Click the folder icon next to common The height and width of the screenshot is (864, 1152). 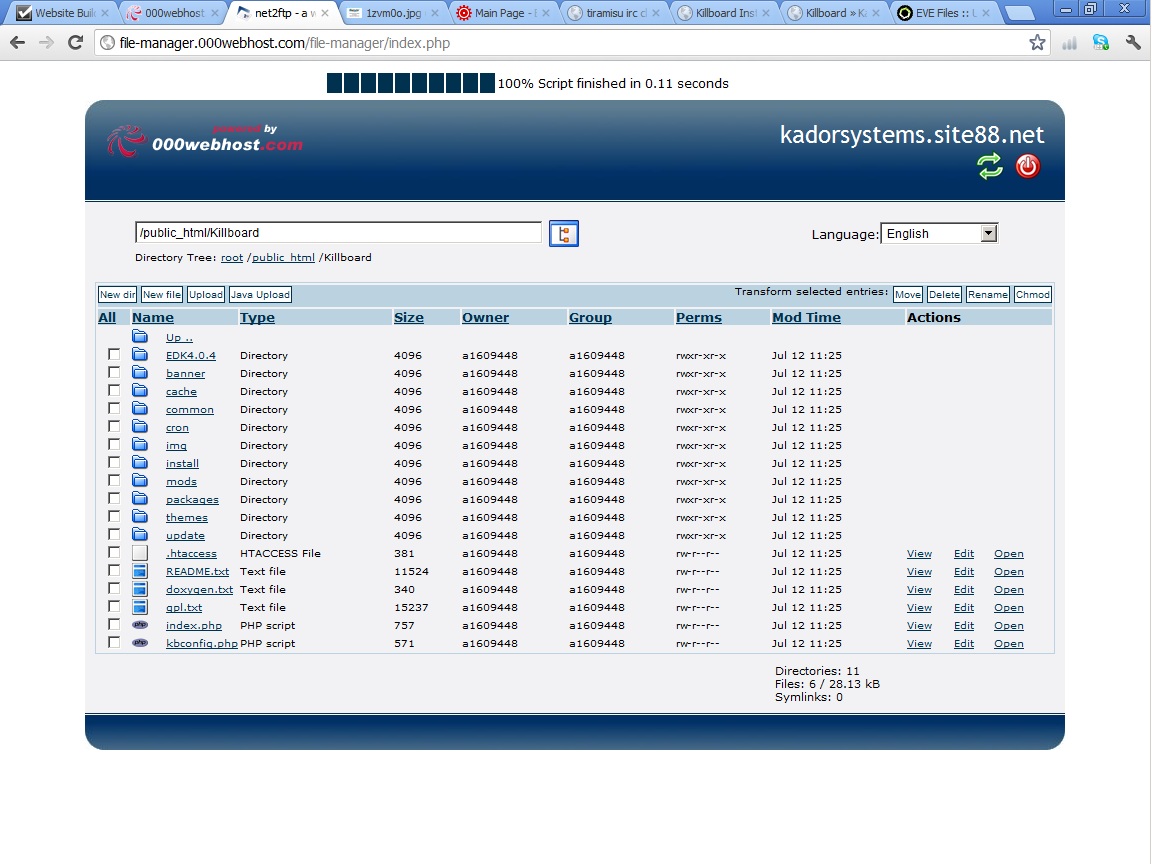(x=140, y=408)
